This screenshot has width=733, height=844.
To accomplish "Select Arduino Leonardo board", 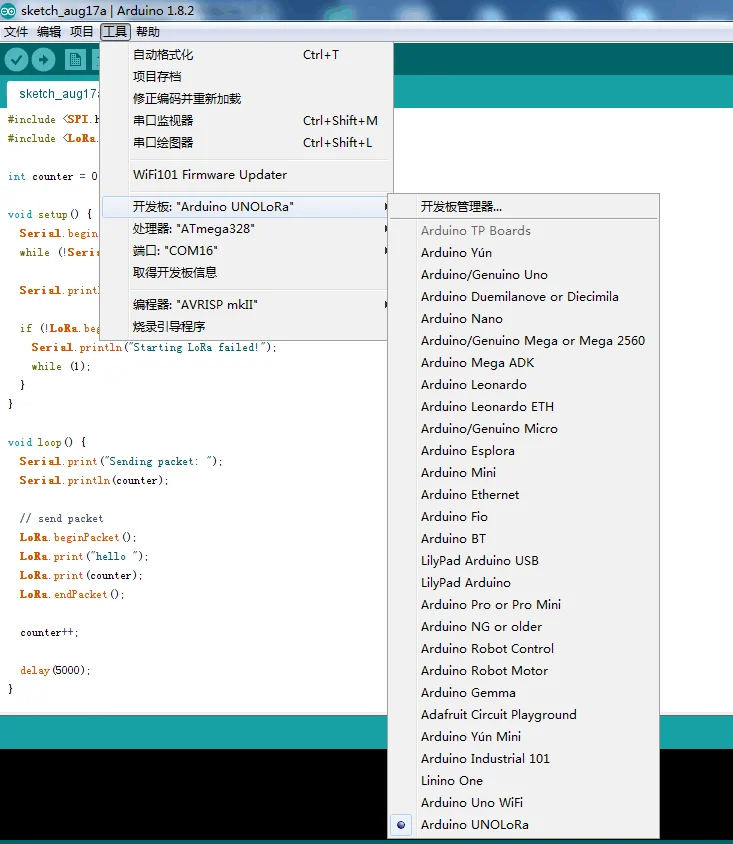I will coord(523,385).
